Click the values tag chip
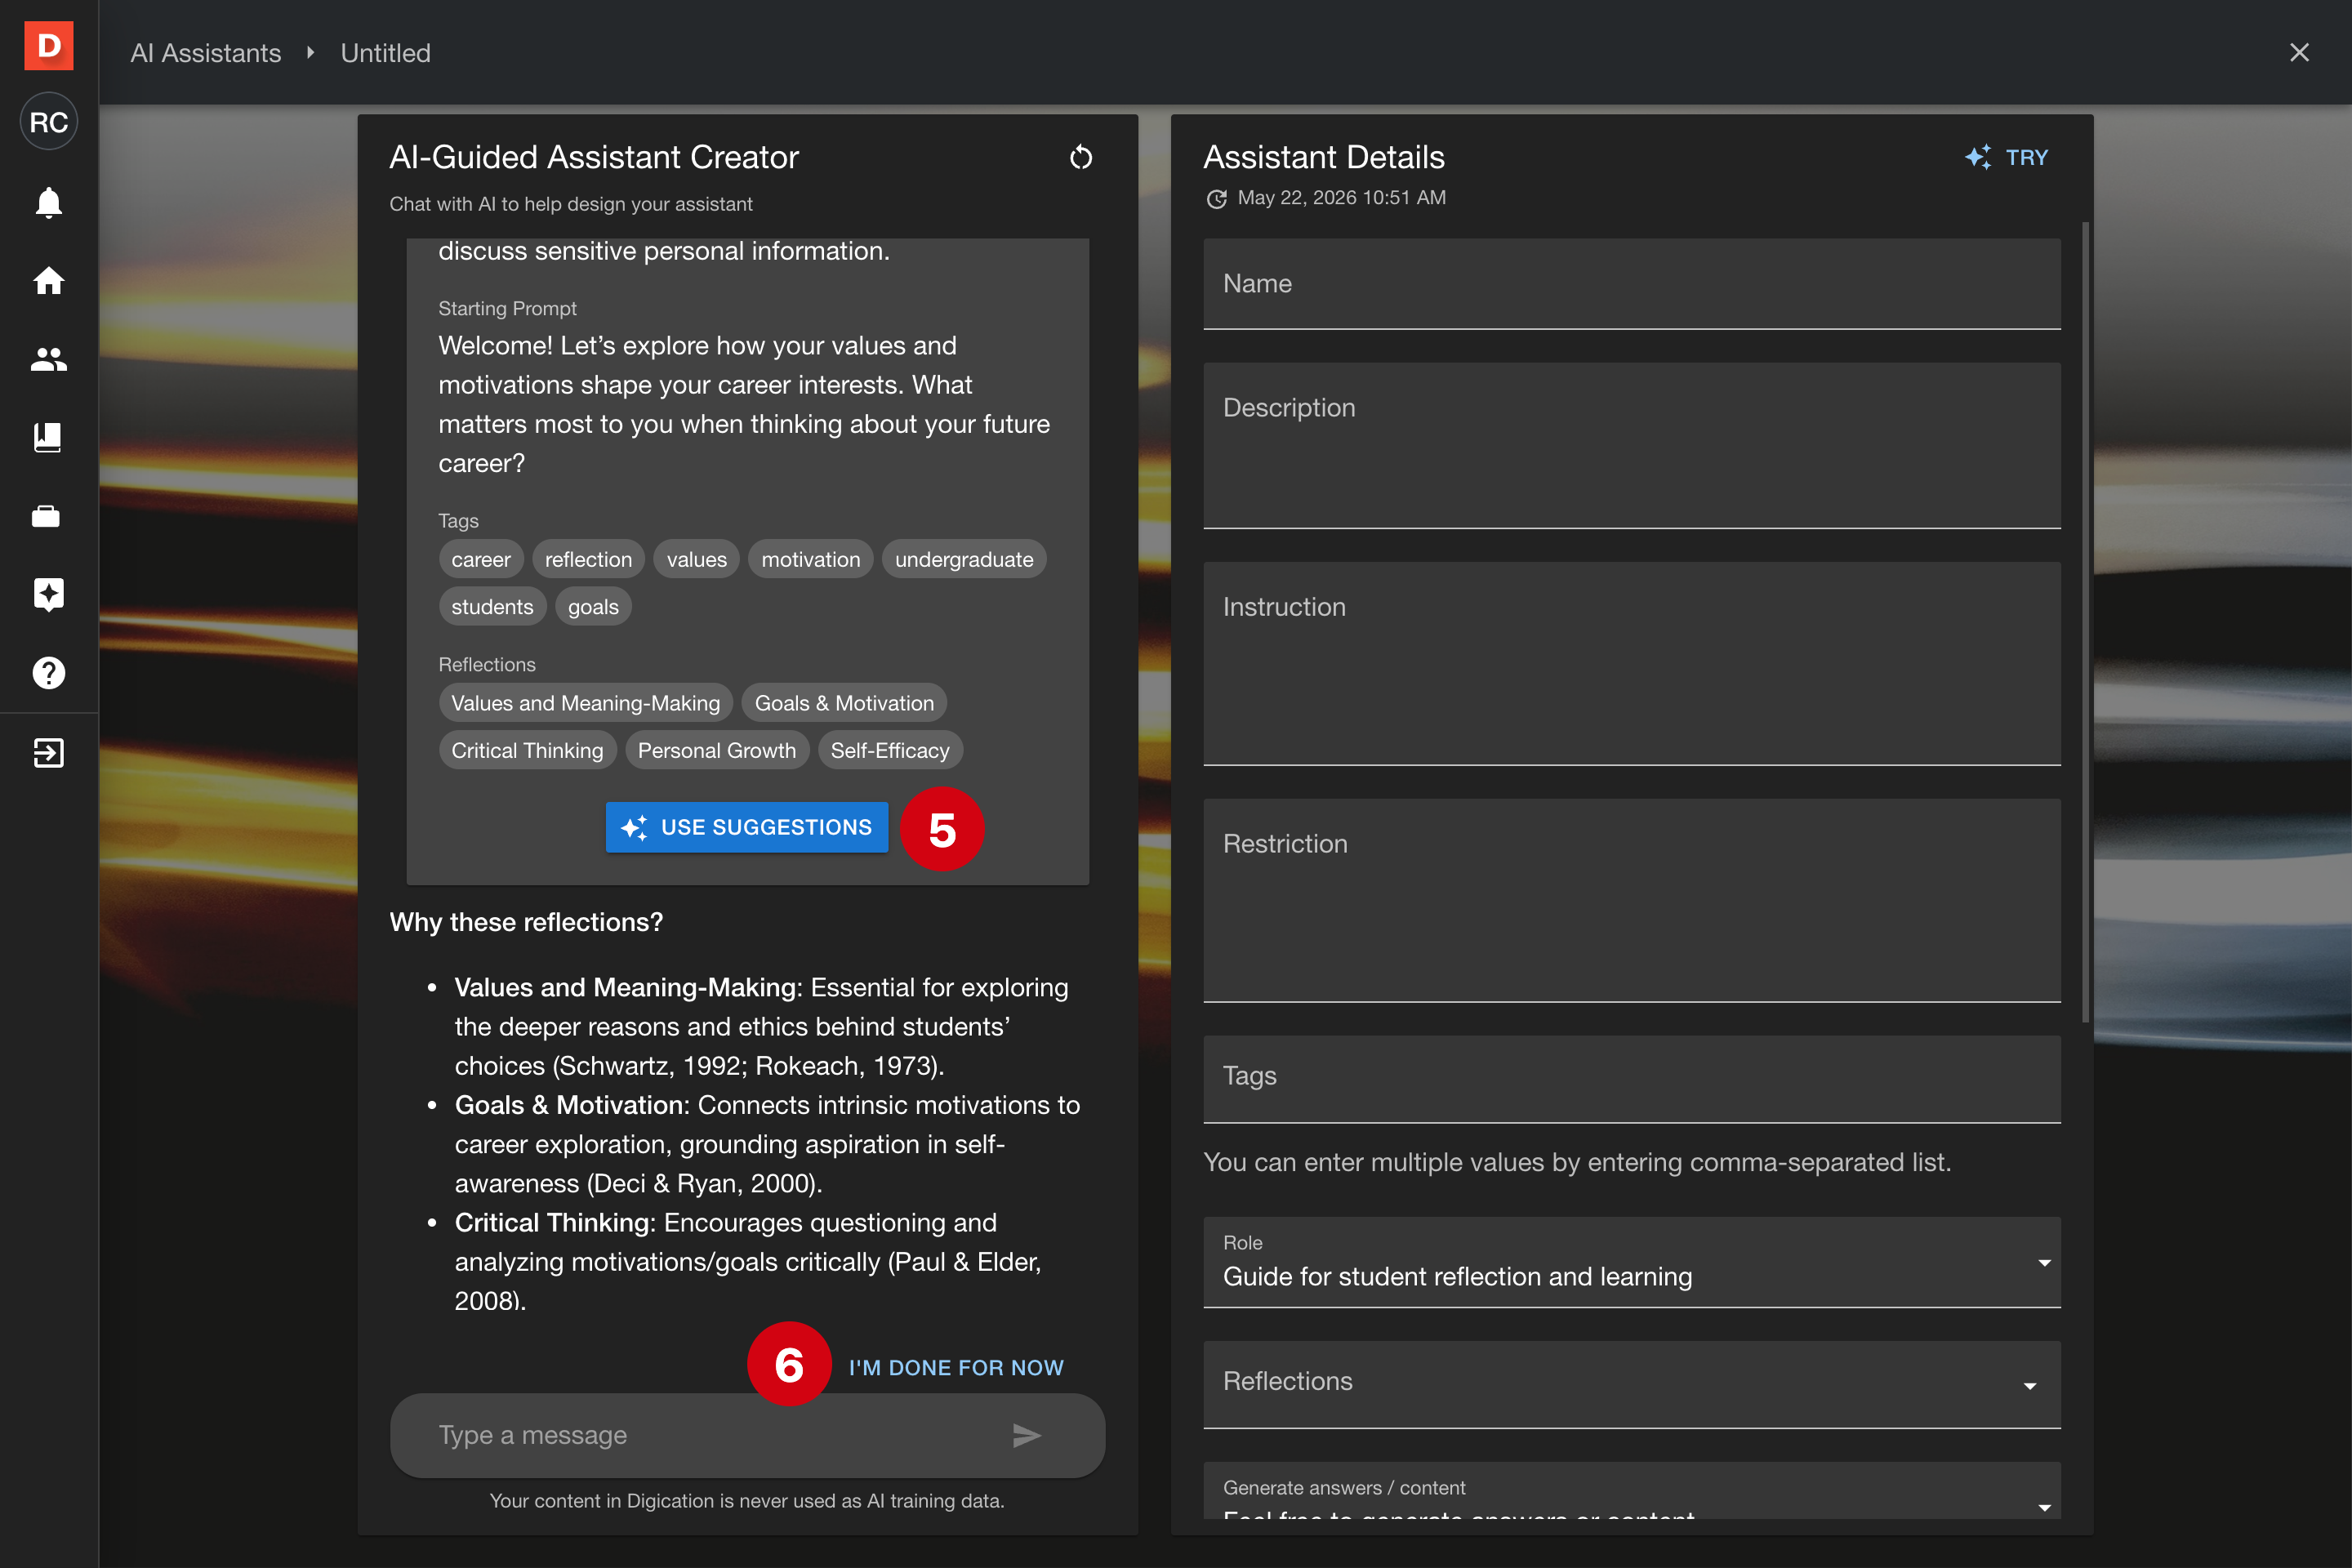The height and width of the screenshot is (1568, 2352). [697, 559]
